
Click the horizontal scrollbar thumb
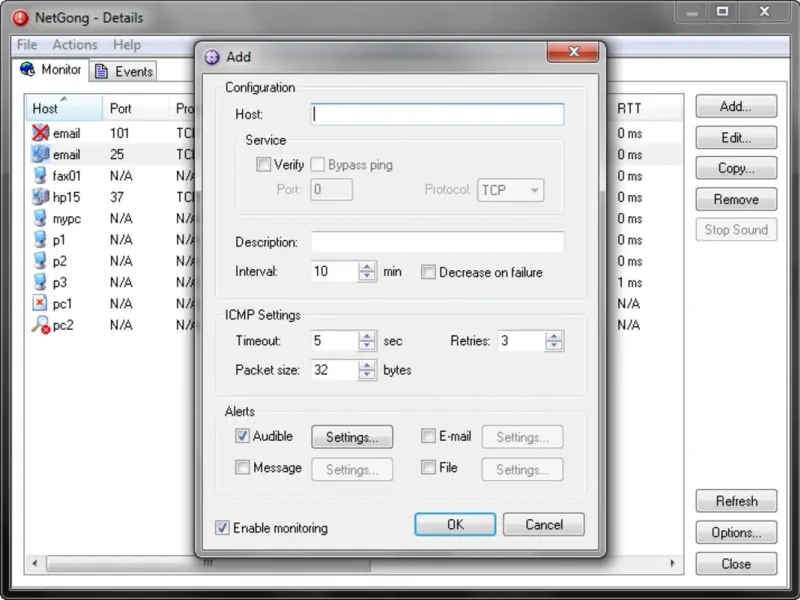click(208, 563)
